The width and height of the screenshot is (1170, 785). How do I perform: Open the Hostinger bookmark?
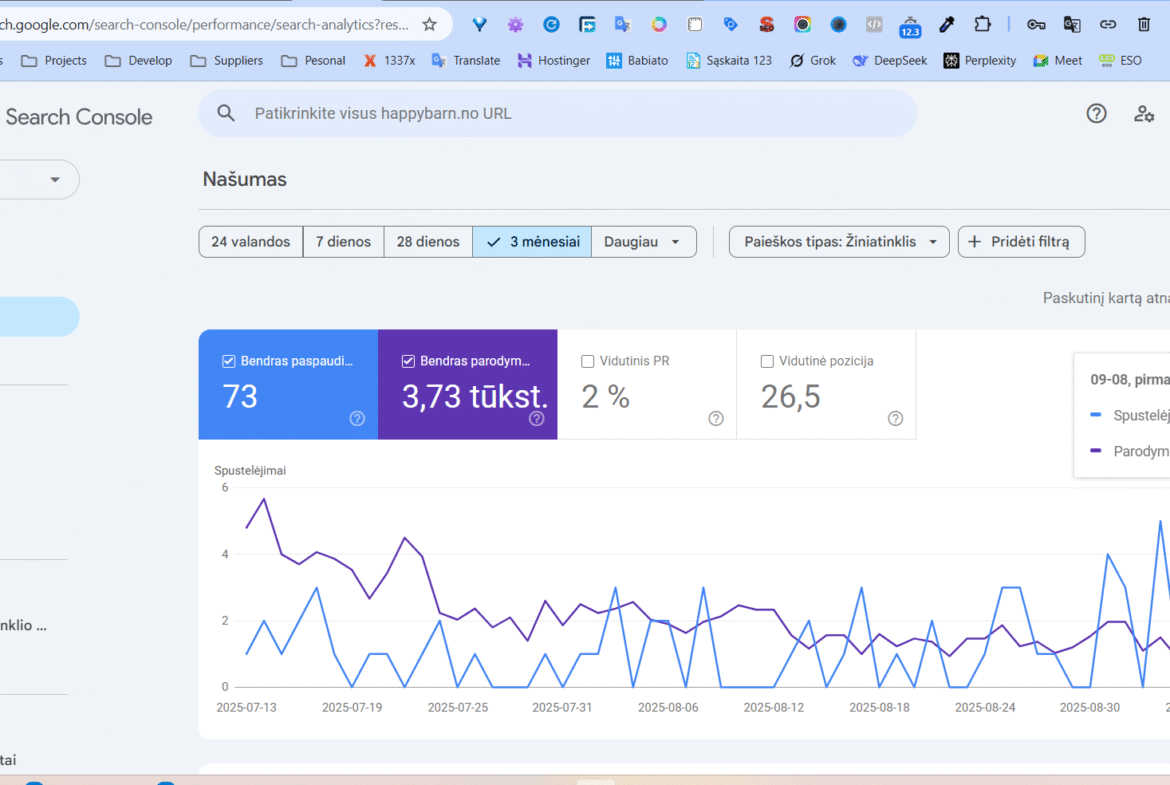coord(554,60)
